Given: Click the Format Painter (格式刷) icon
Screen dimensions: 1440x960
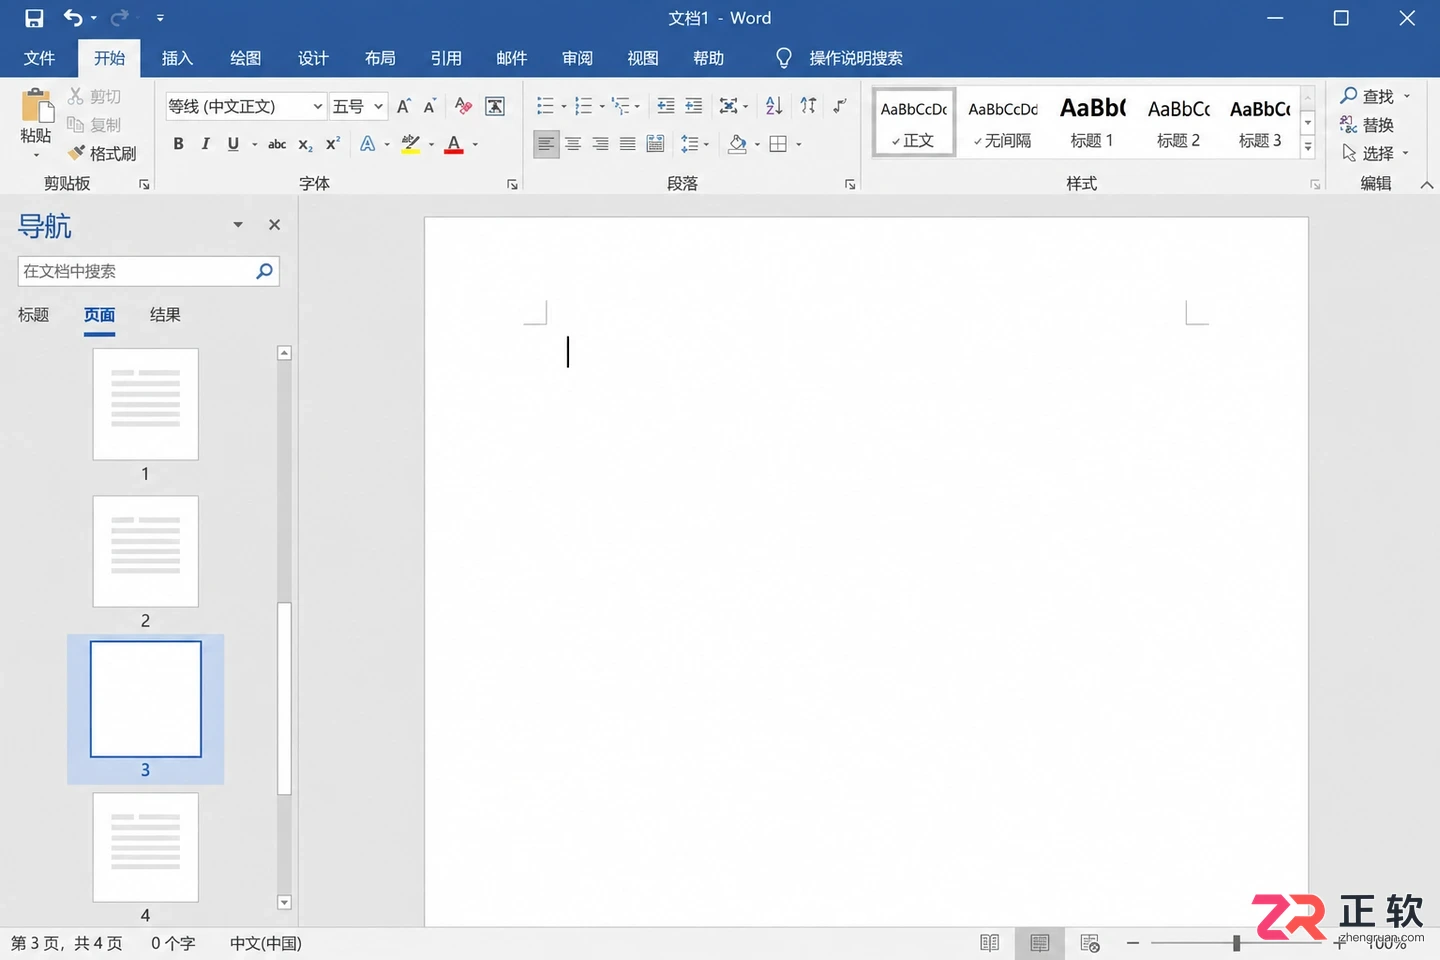Looking at the screenshot, I should pyautogui.click(x=76, y=153).
